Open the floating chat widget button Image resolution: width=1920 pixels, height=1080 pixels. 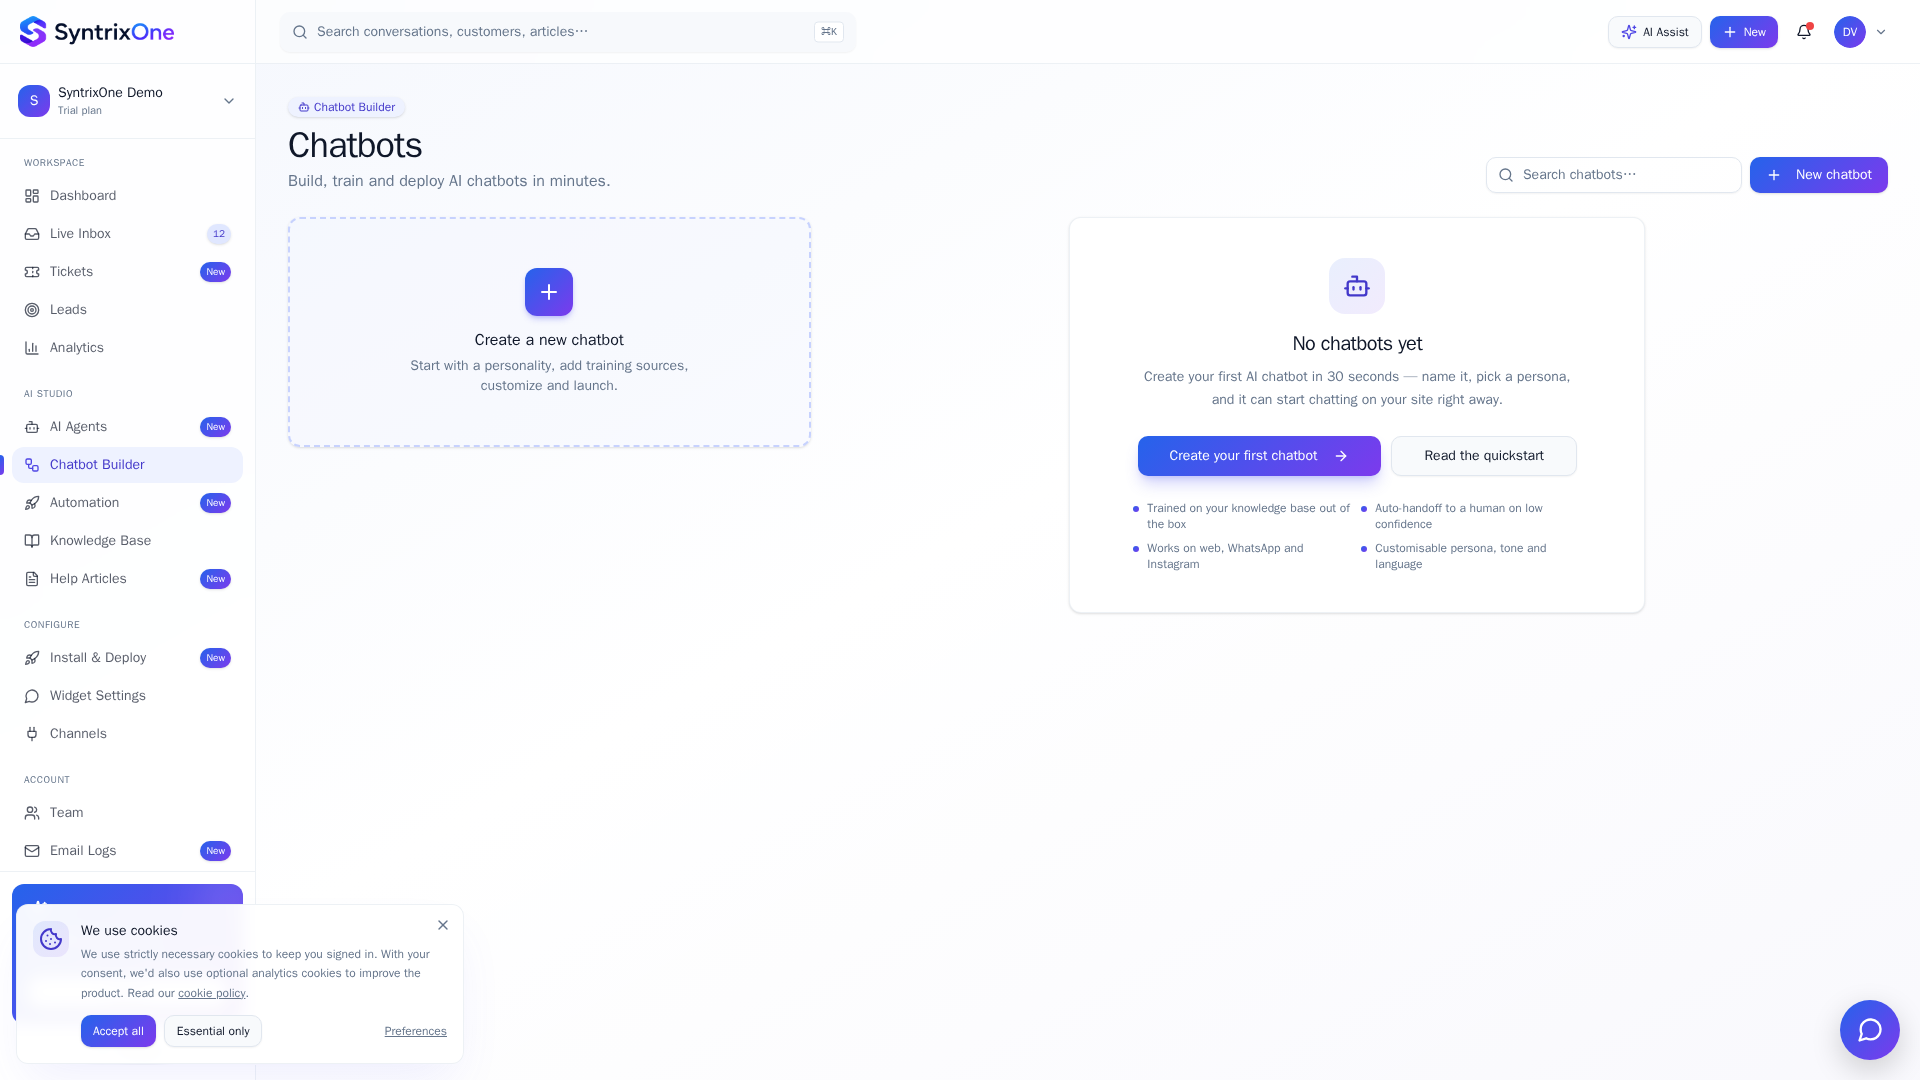point(1870,1030)
